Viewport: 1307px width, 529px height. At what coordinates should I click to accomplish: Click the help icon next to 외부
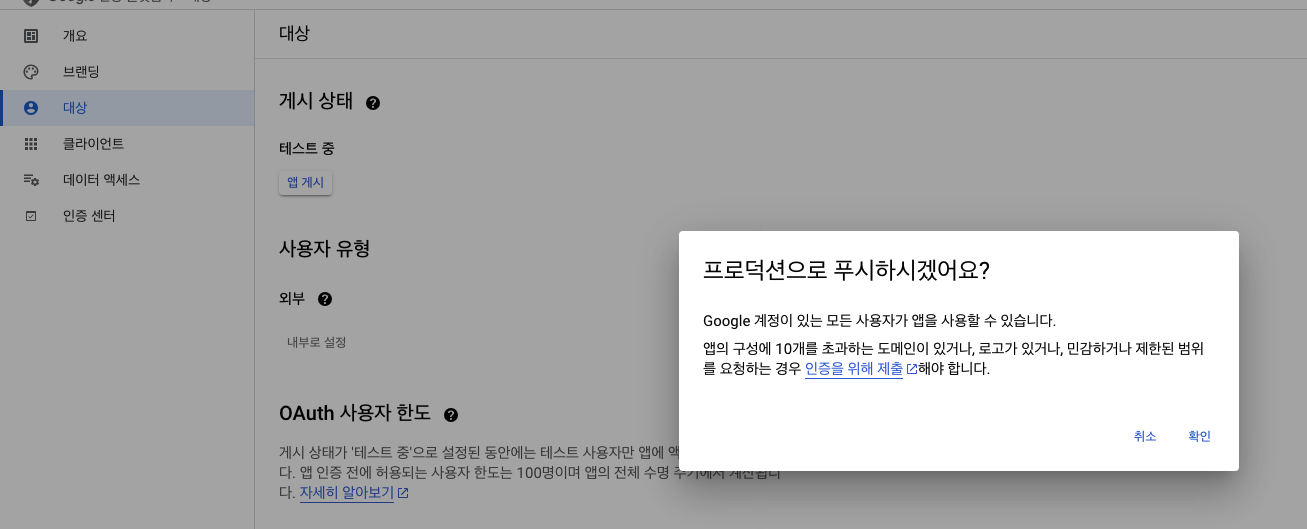coord(325,299)
